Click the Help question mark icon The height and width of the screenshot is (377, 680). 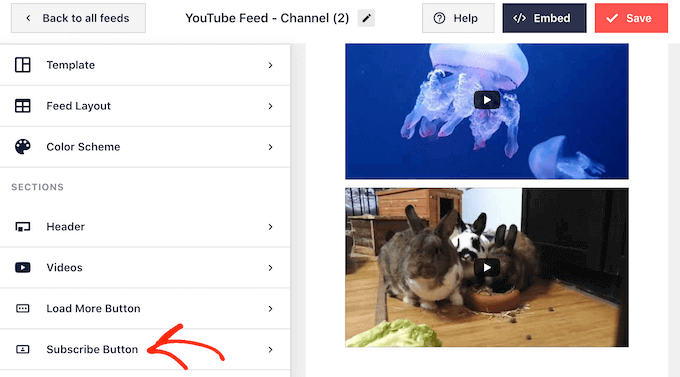tap(439, 18)
